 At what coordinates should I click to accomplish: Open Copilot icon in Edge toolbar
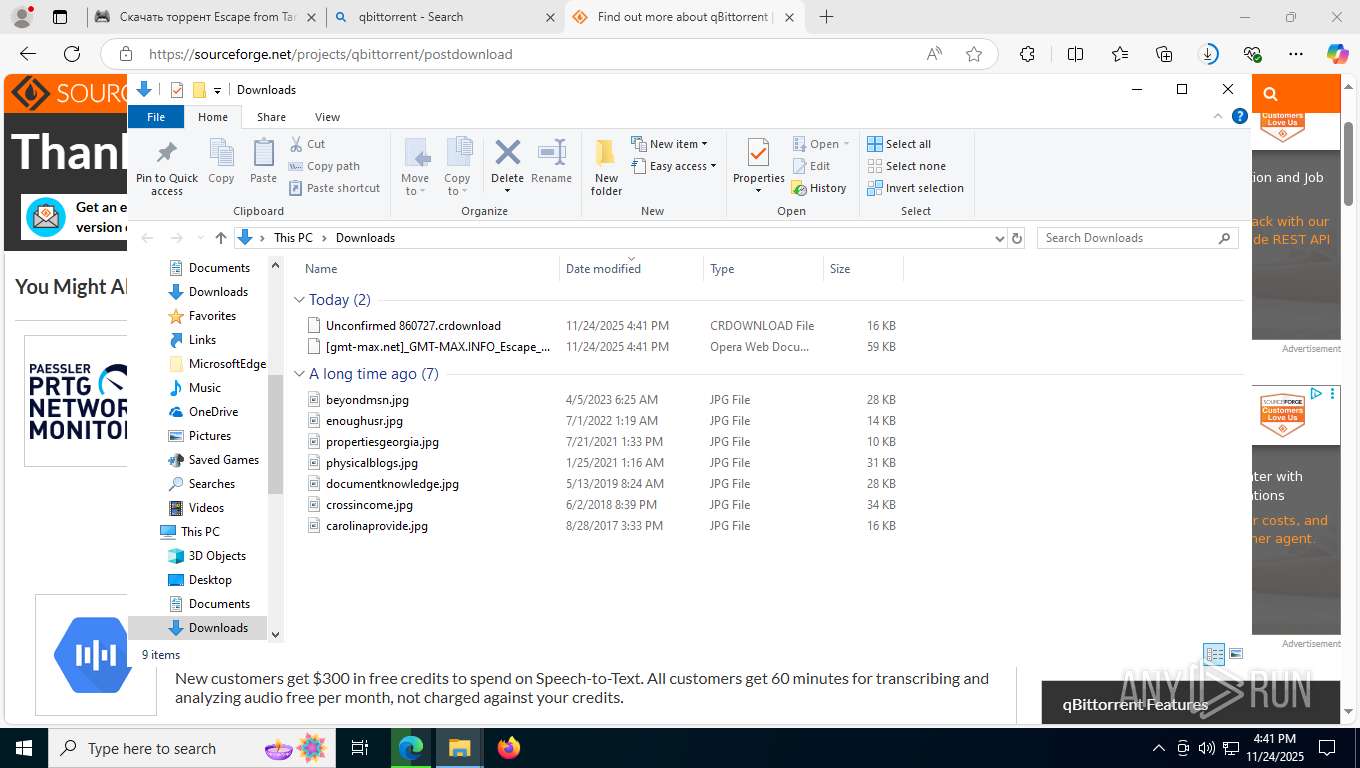click(1337, 54)
